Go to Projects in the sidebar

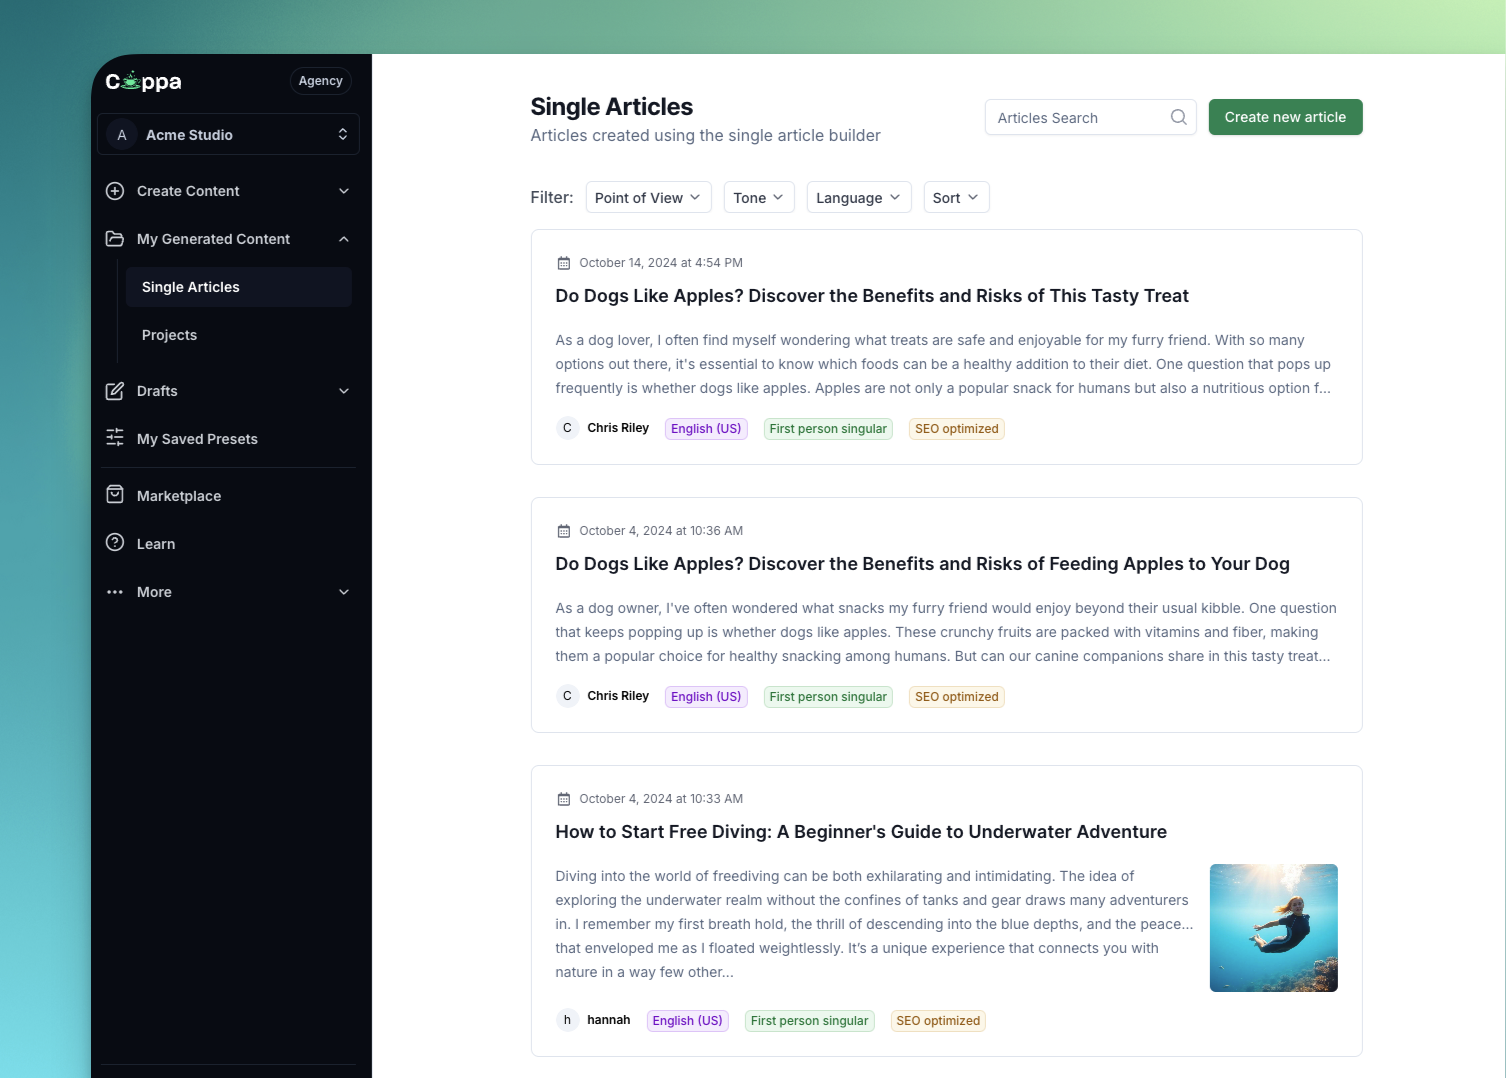pos(170,335)
